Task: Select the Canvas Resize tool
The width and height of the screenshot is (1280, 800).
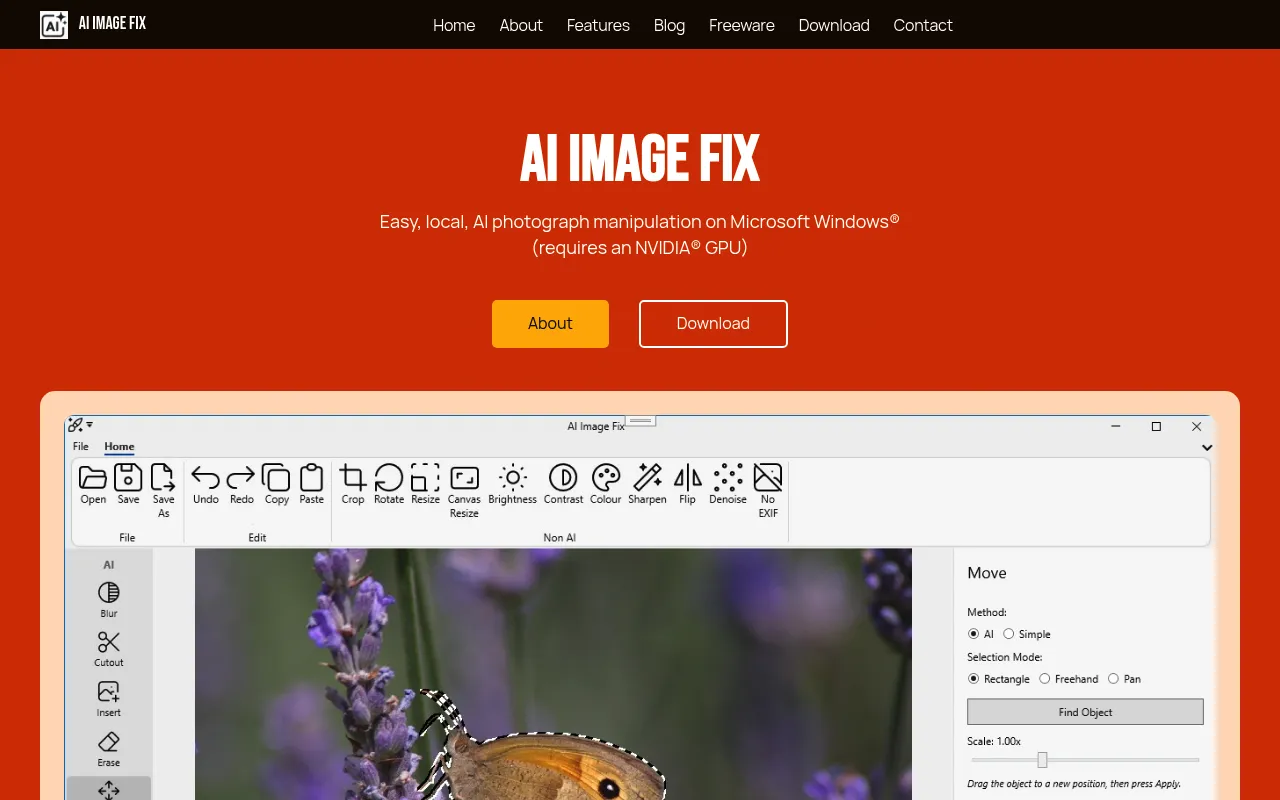Action: [464, 491]
